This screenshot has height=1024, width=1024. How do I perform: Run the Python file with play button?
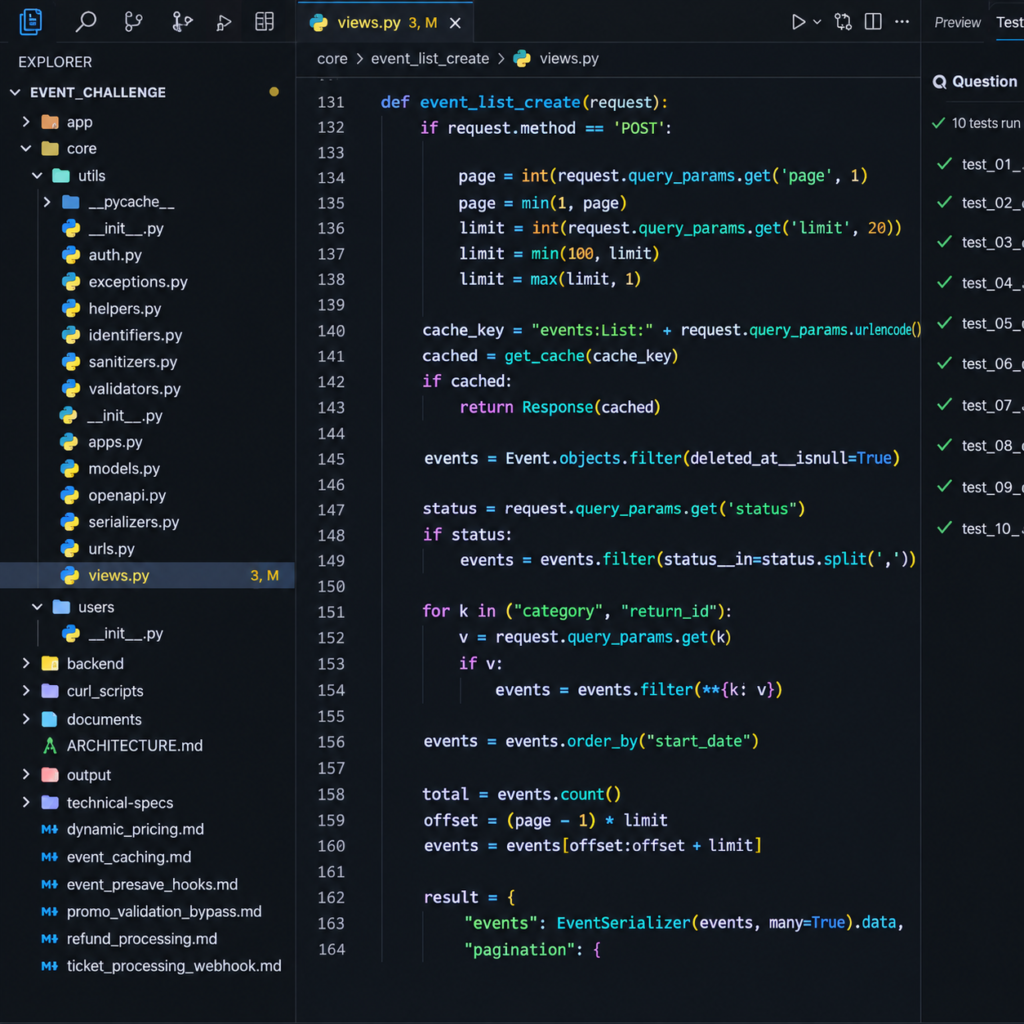coord(798,22)
